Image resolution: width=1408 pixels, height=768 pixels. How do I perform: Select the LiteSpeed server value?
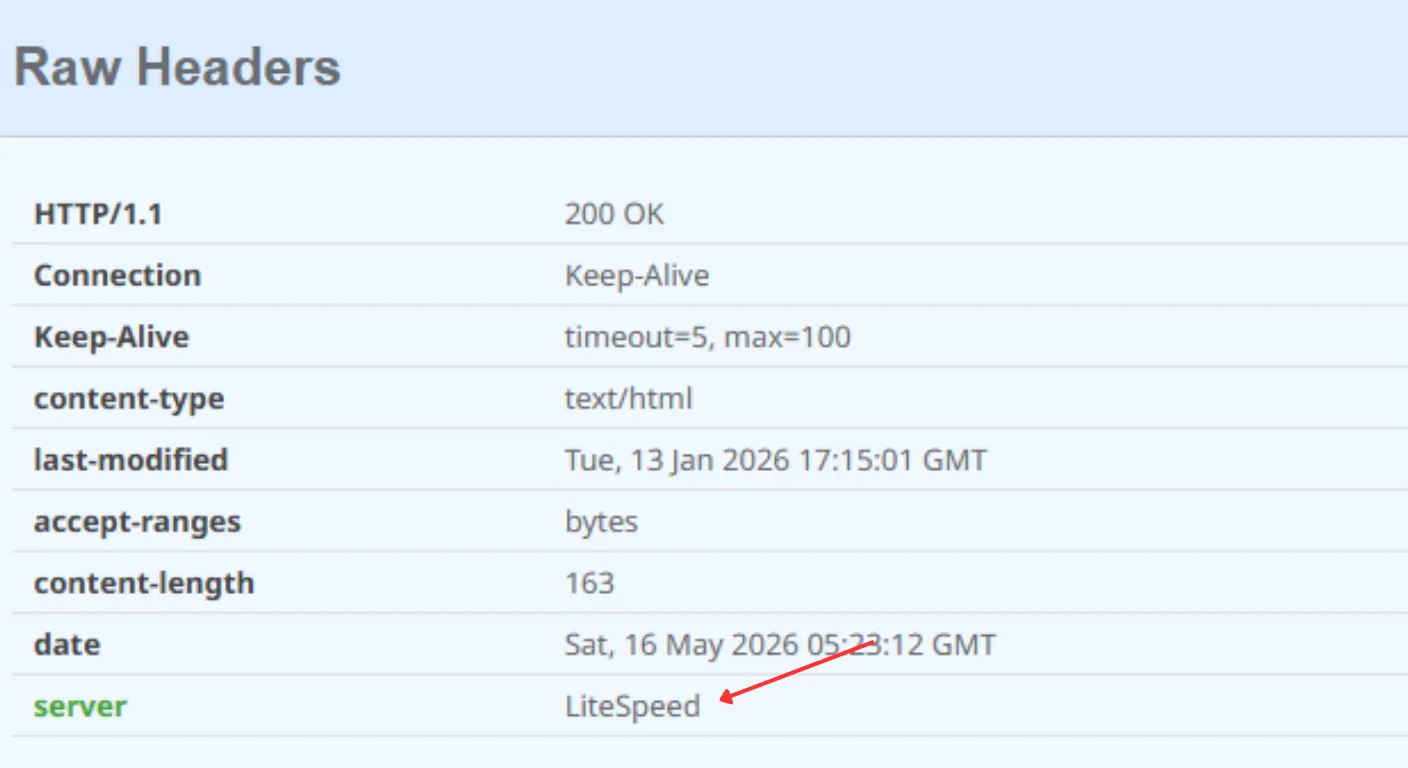(633, 706)
